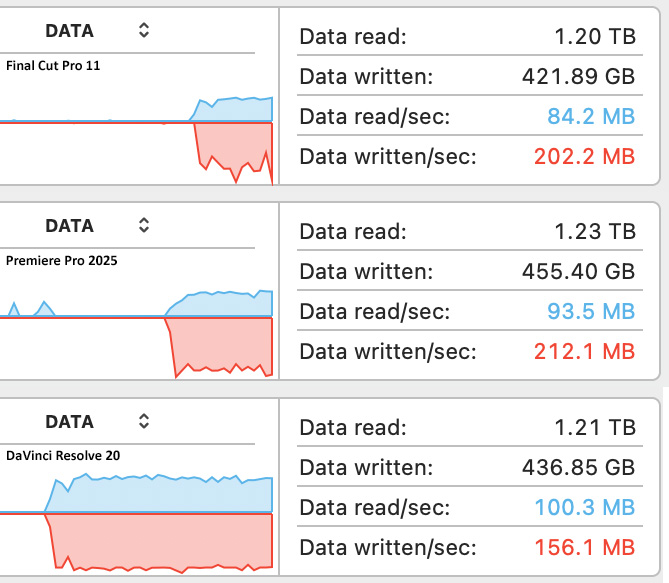Click the 1.20 TB data read value
Screen dimensions: 669x583
click(x=594, y=37)
